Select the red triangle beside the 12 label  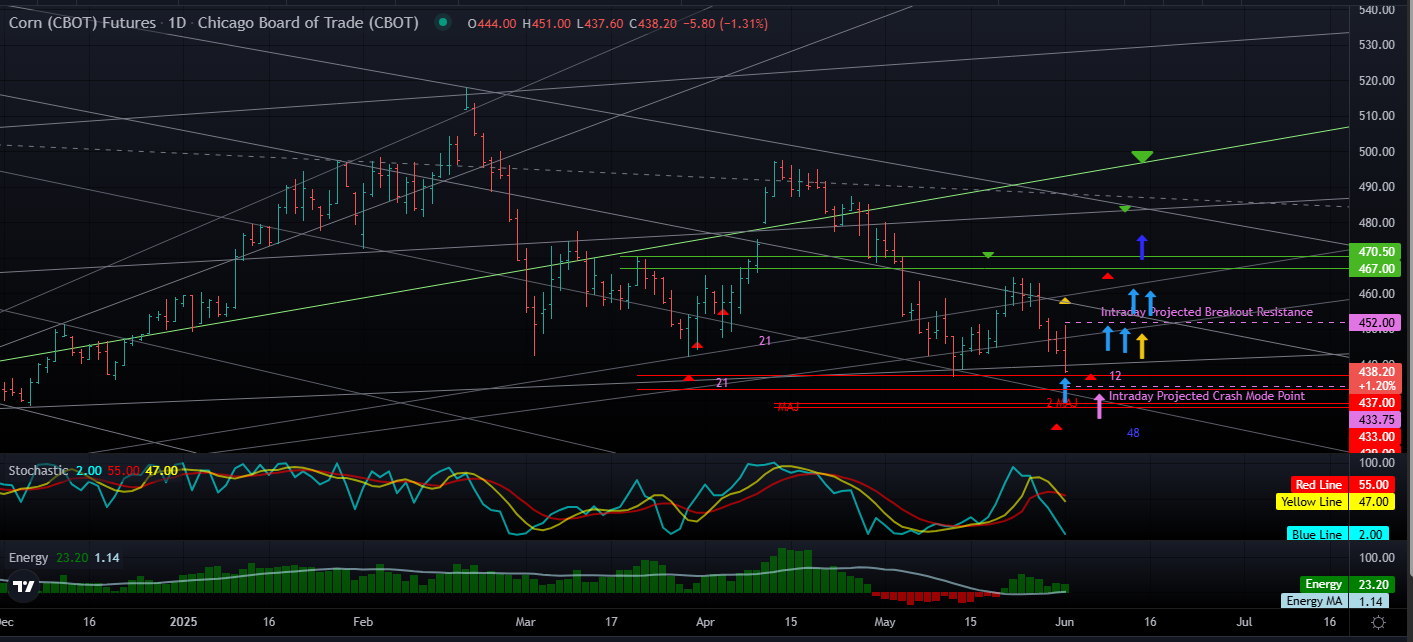tap(1090, 377)
